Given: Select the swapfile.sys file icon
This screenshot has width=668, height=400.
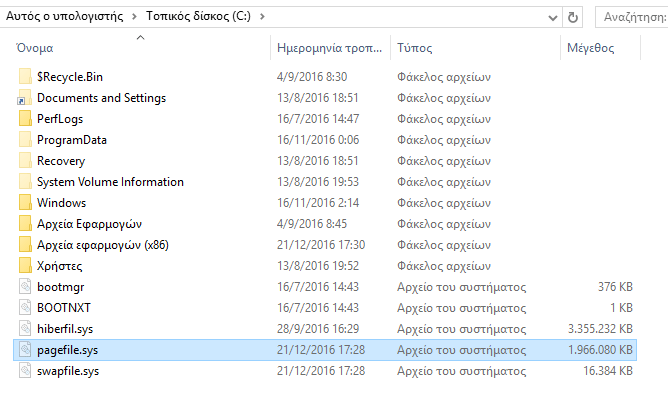Looking at the screenshot, I should coord(25,371).
